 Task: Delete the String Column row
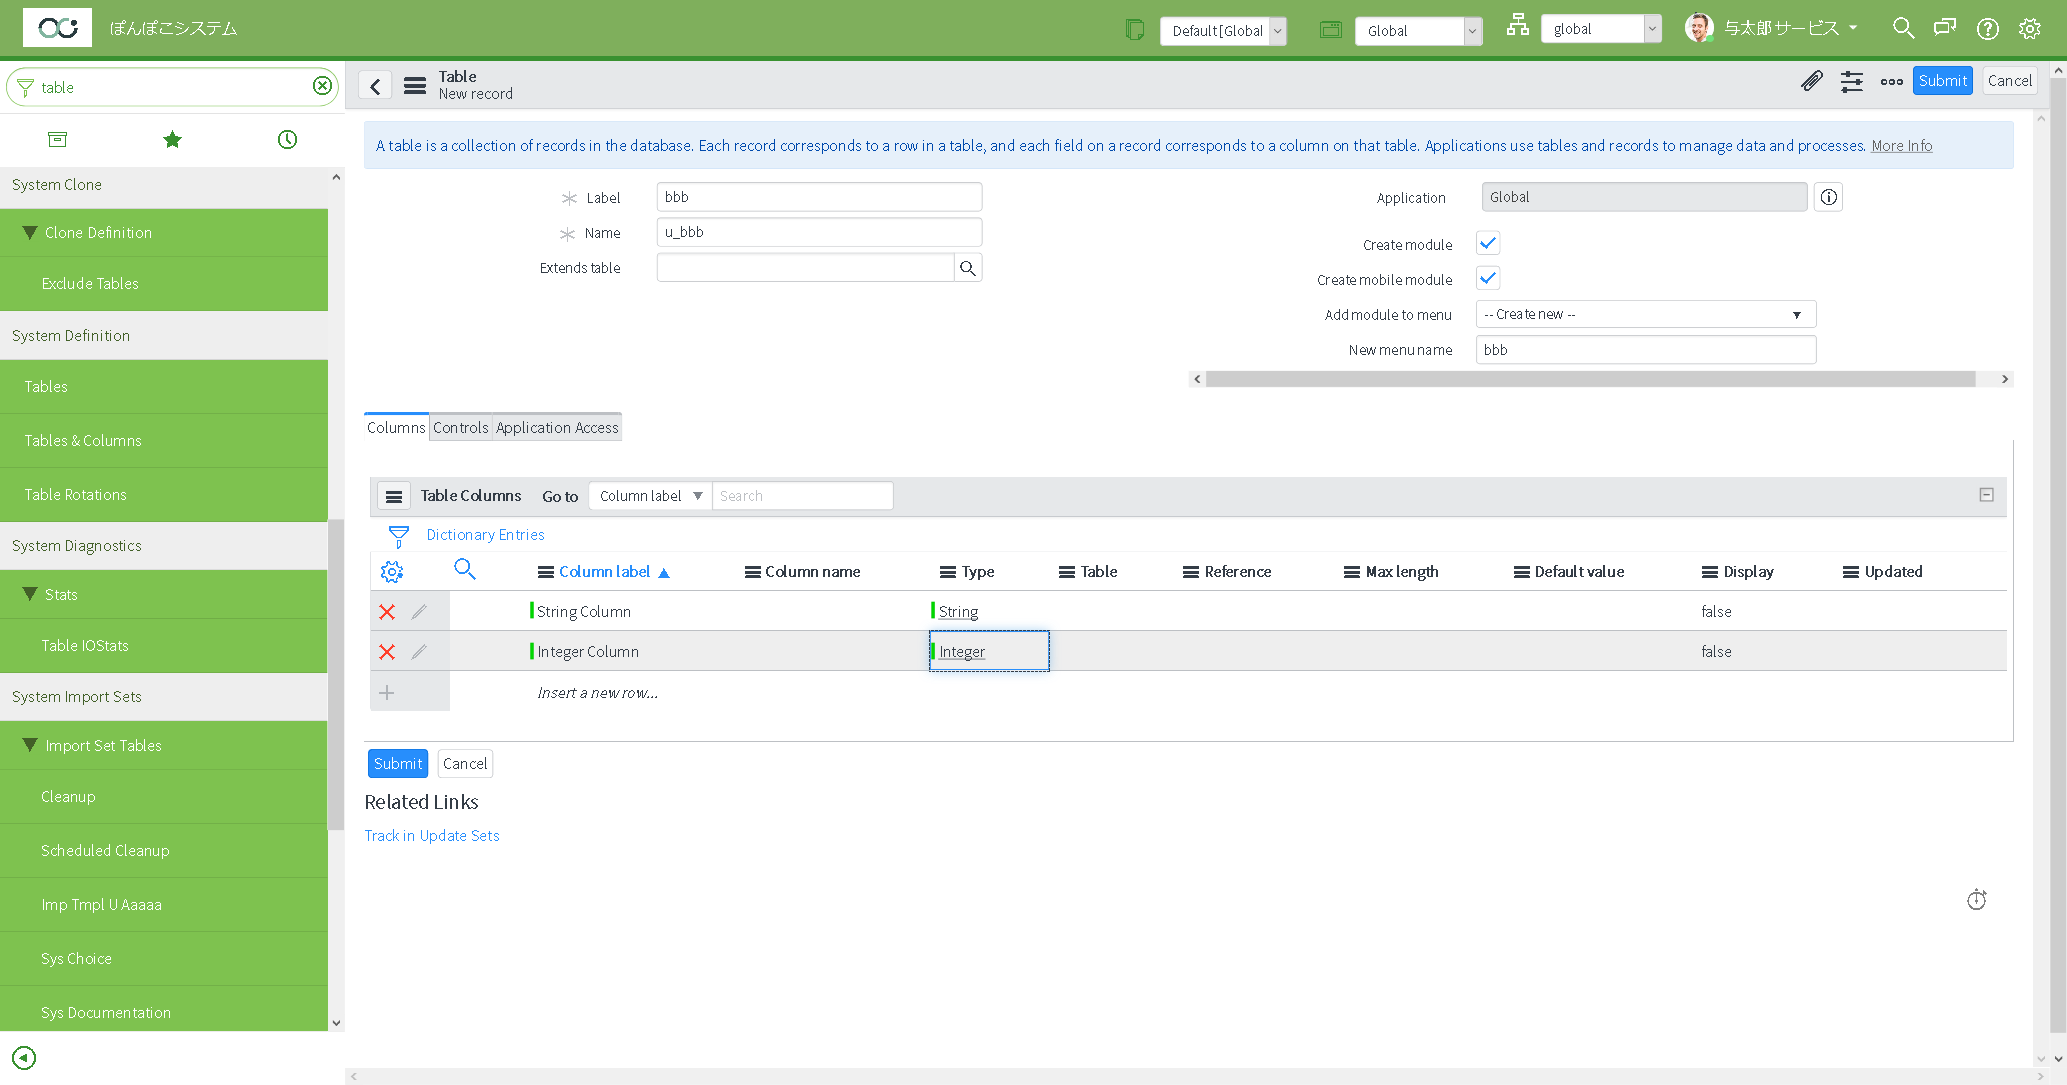click(x=387, y=611)
